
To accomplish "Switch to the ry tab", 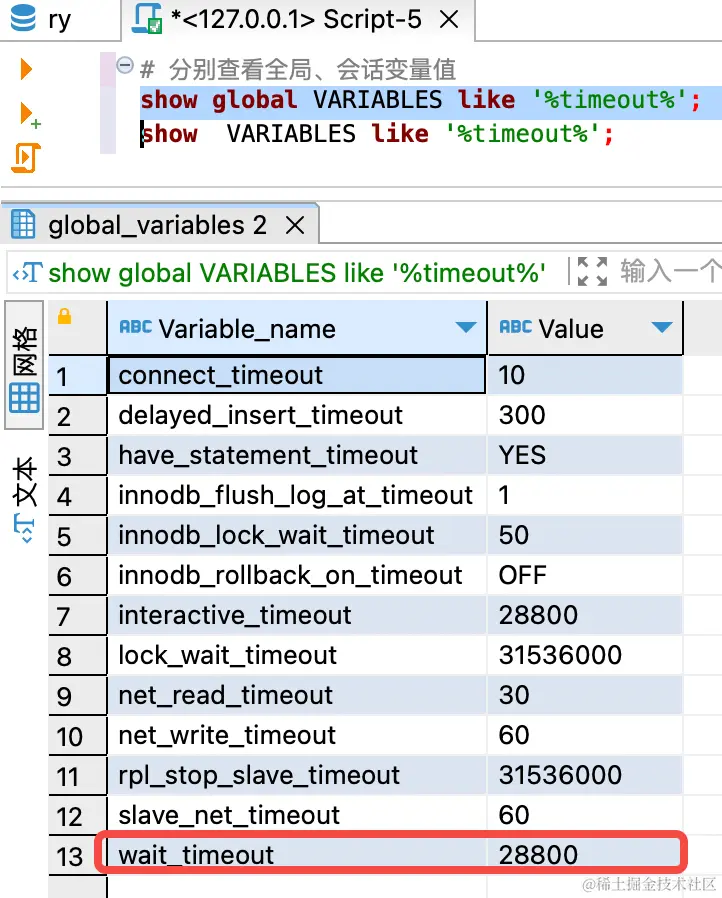I will point(60,19).
